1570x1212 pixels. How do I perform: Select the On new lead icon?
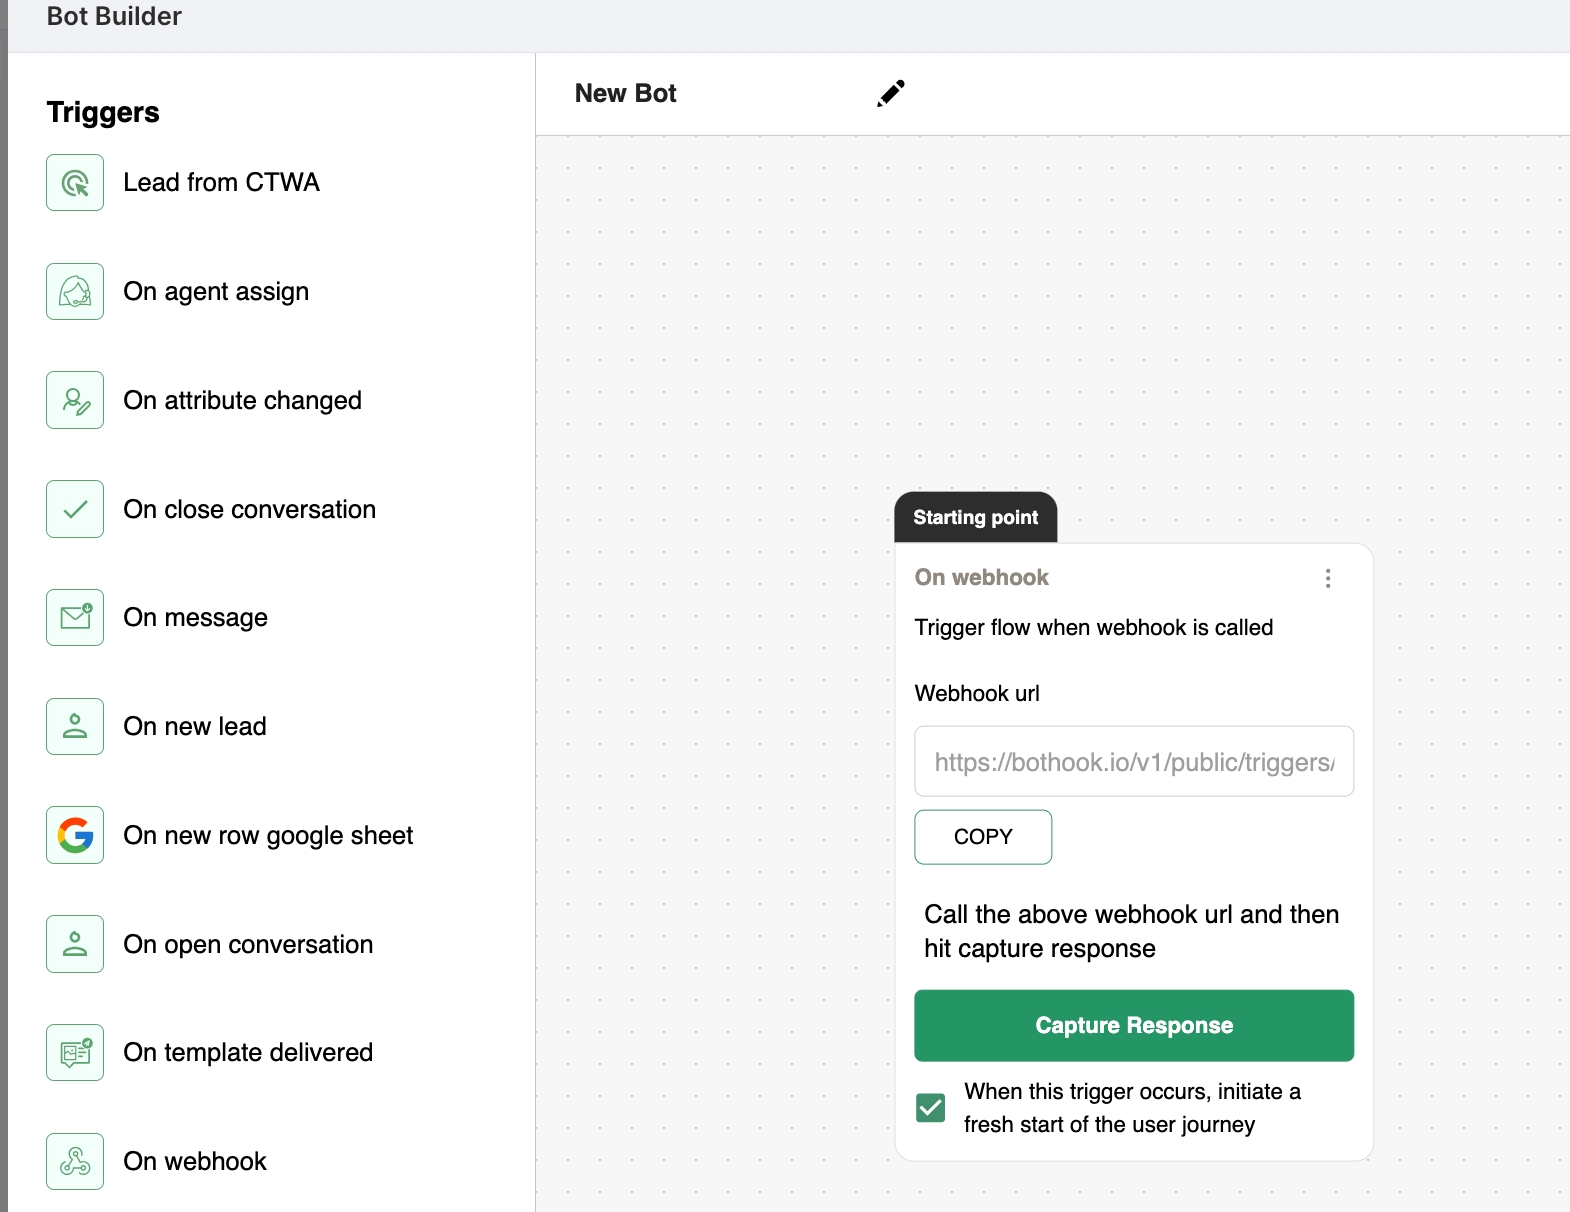75,726
